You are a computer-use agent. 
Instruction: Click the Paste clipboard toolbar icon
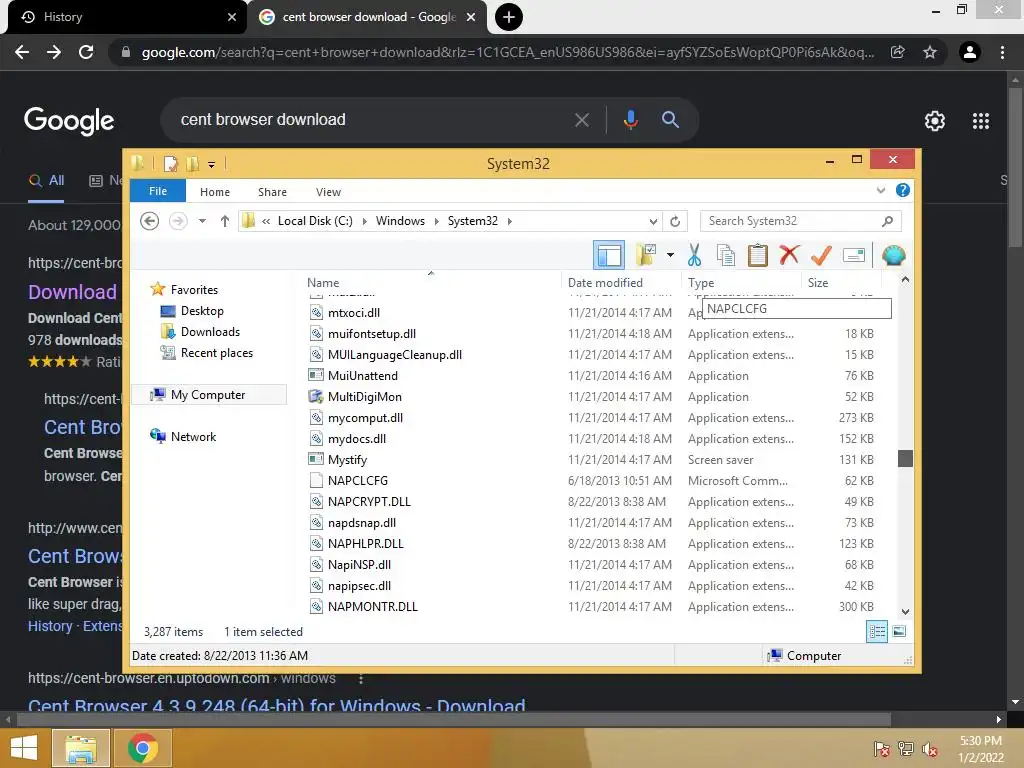click(758, 255)
